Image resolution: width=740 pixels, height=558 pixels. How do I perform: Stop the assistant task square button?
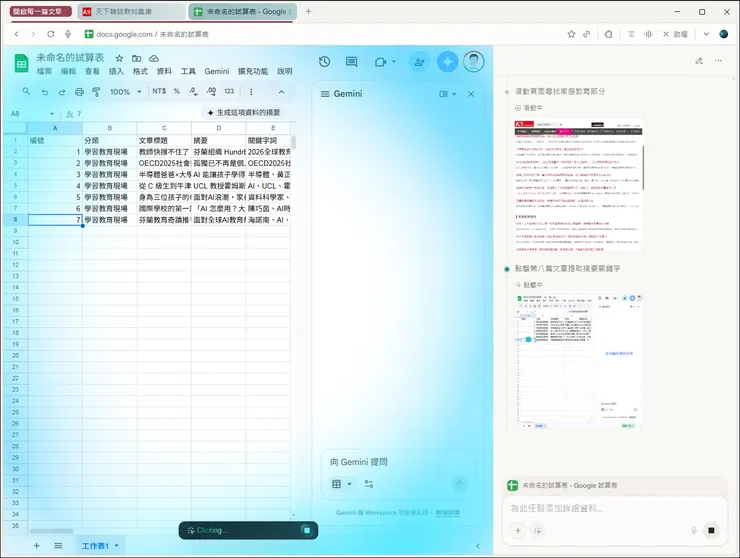tap(711, 531)
